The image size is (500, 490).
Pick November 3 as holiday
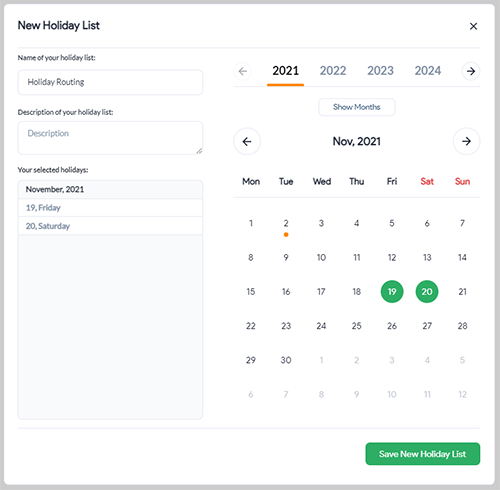click(321, 223)
